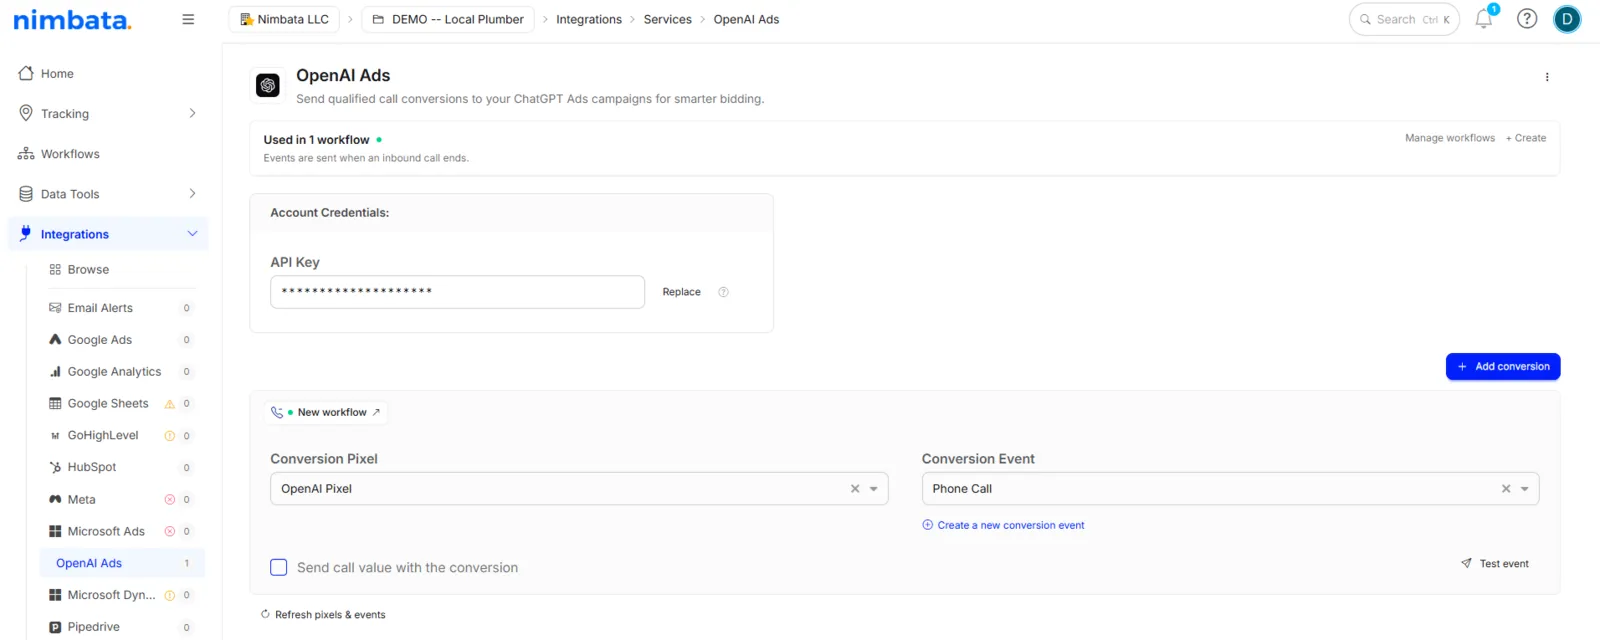Click Refresh pixels & events
1600x640 pixels.
pos(323,615)
